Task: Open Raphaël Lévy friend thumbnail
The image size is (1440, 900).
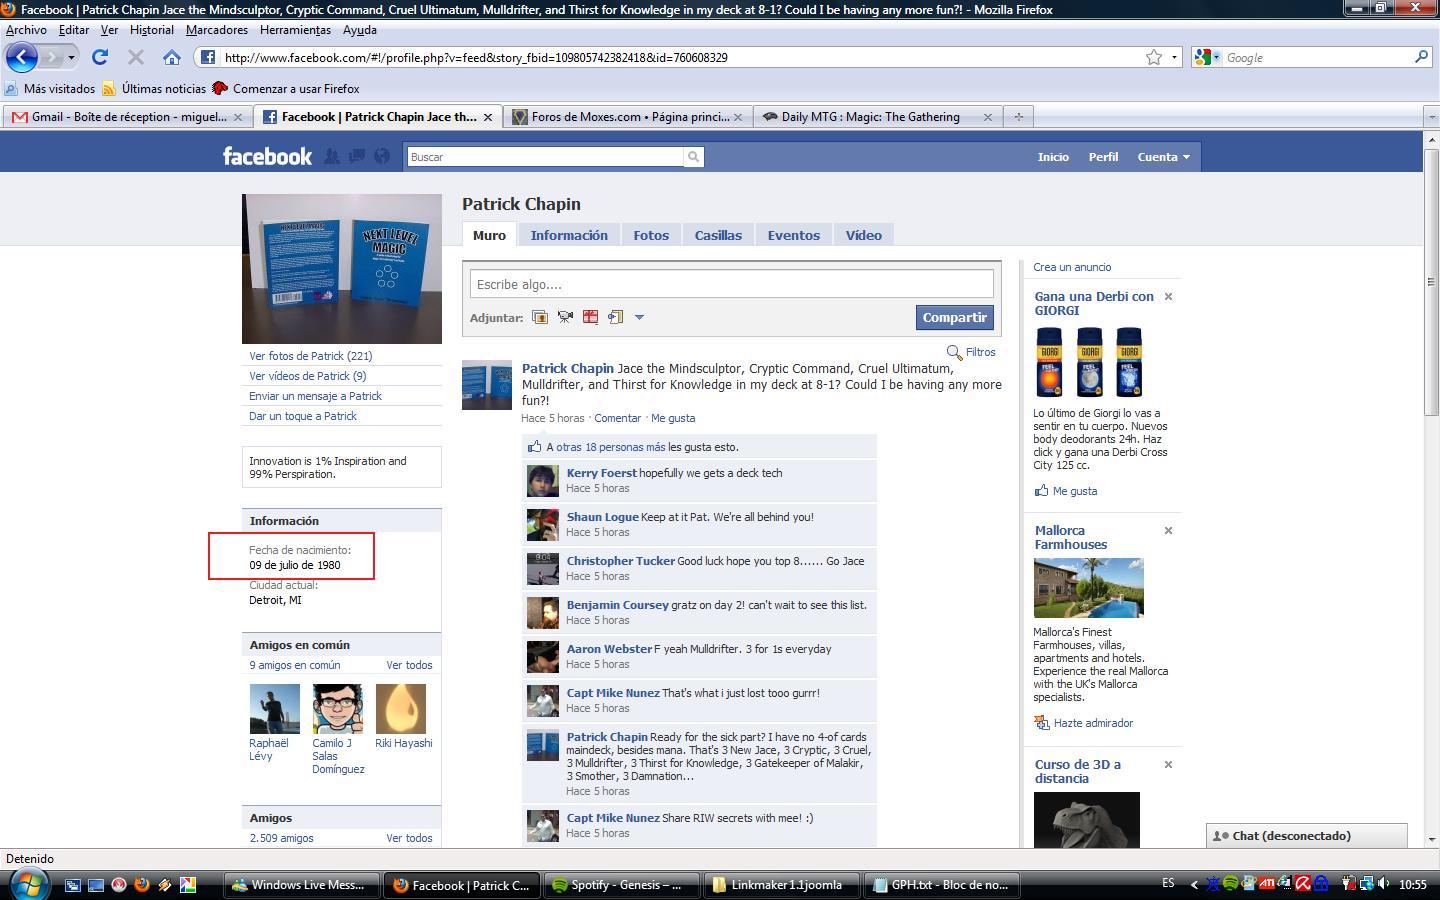Action: (275, 709)
